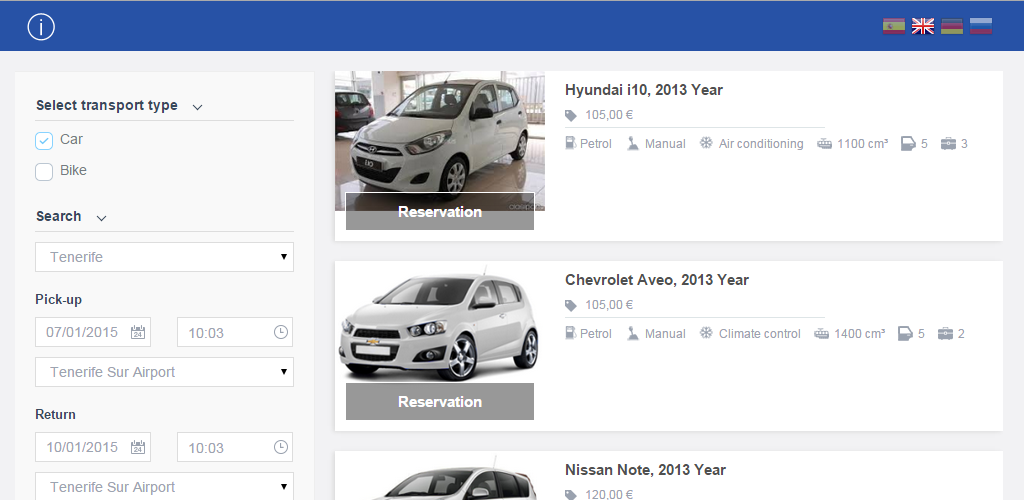Screen dimensions: 1024x500
Task: Click Chevrolet Aveo doors icon
Action: coord(905,334)
